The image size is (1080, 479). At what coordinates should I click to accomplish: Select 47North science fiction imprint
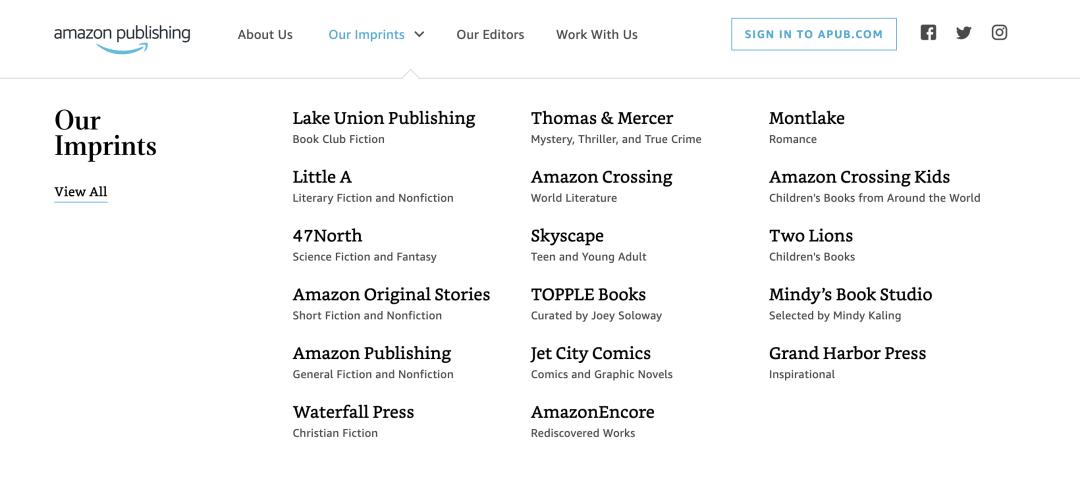click(327, 236)
